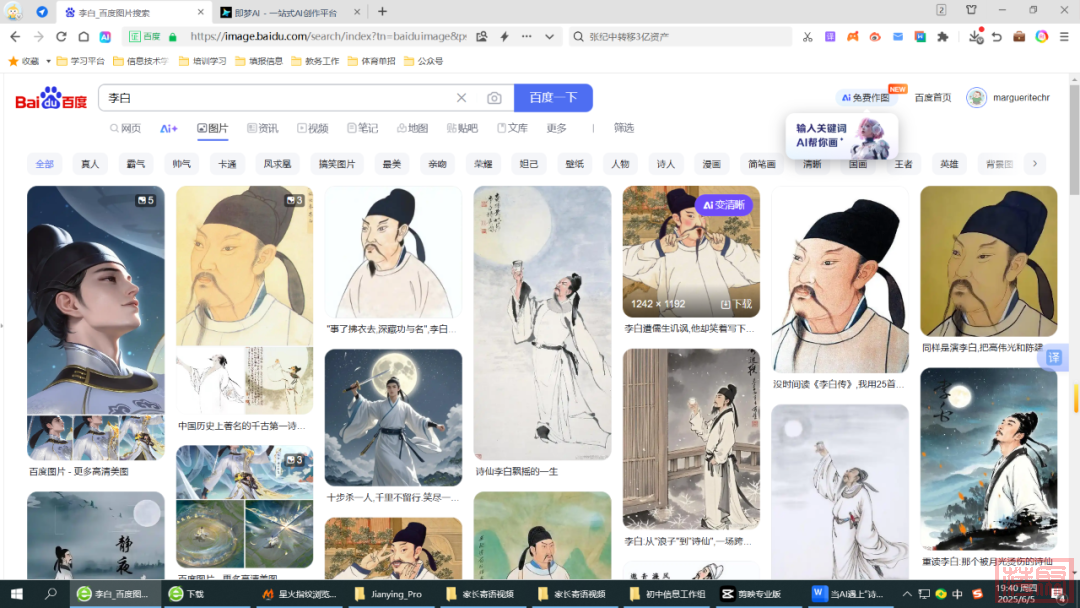Viewport: 1080px width, 608px height.
Task: Open the Ai免费作图 link
Action: tap(865, 98)
